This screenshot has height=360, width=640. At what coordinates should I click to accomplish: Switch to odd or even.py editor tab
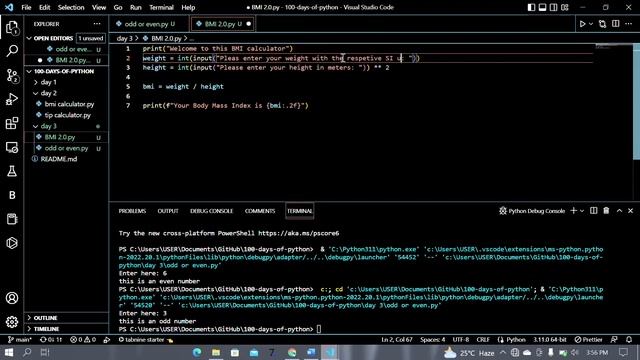coord(149,24)
